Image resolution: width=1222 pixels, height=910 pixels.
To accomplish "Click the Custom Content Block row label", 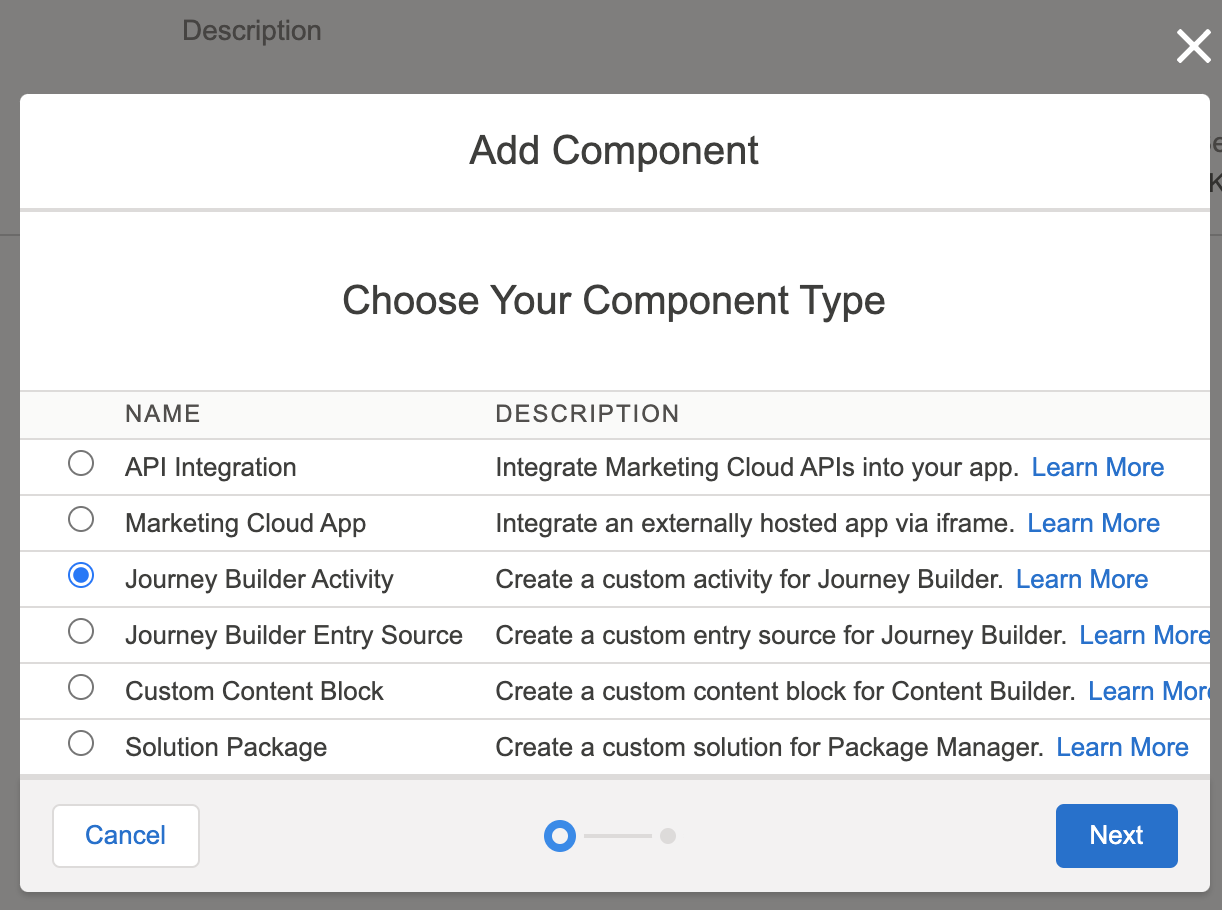I will [x=254, y=691].
